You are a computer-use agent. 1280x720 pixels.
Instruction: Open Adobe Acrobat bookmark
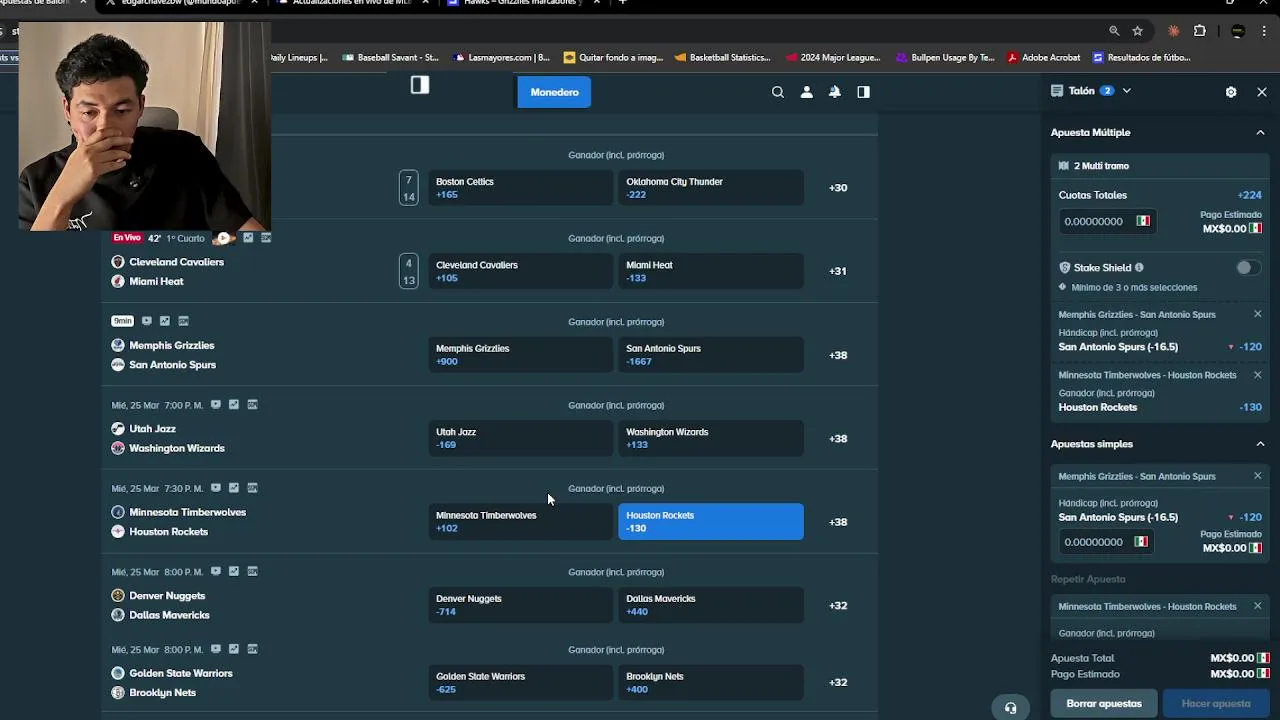1043,58
